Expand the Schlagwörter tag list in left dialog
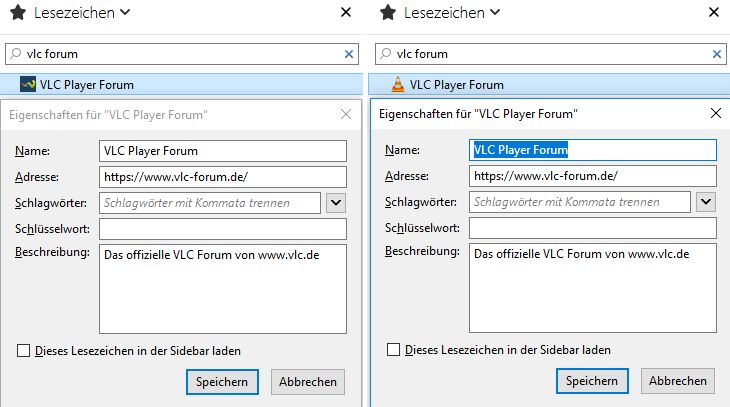 [x=335, y=202]
